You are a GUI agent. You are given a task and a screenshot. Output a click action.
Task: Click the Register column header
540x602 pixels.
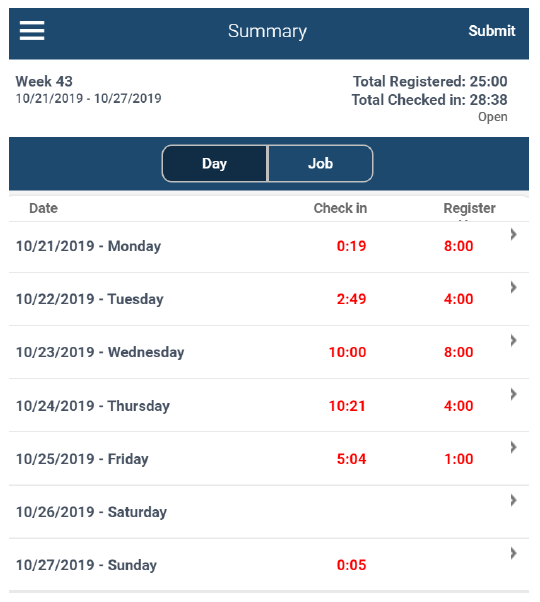469,208
